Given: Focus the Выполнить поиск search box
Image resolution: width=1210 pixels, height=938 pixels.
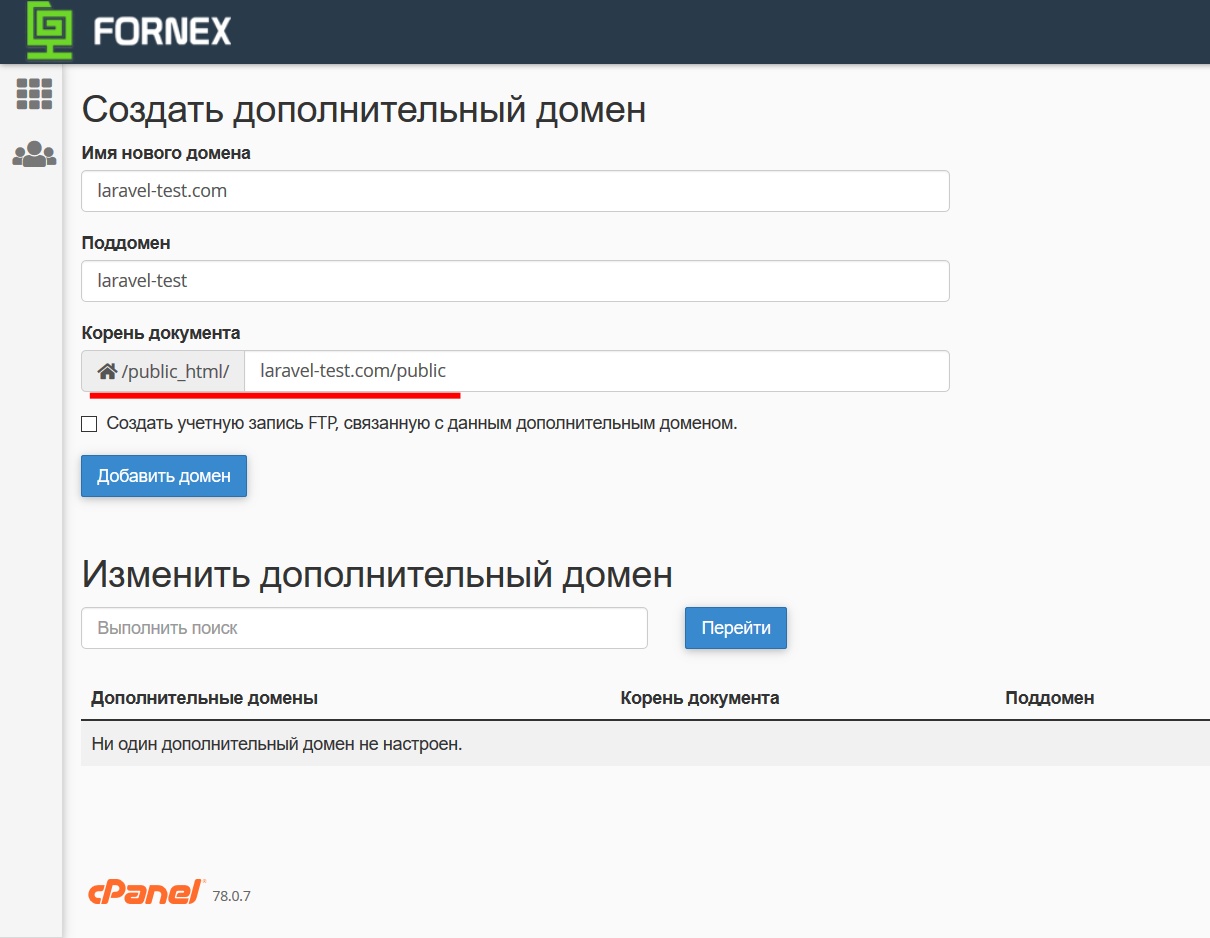Looking at the screenshot, I should click(364, 628).
